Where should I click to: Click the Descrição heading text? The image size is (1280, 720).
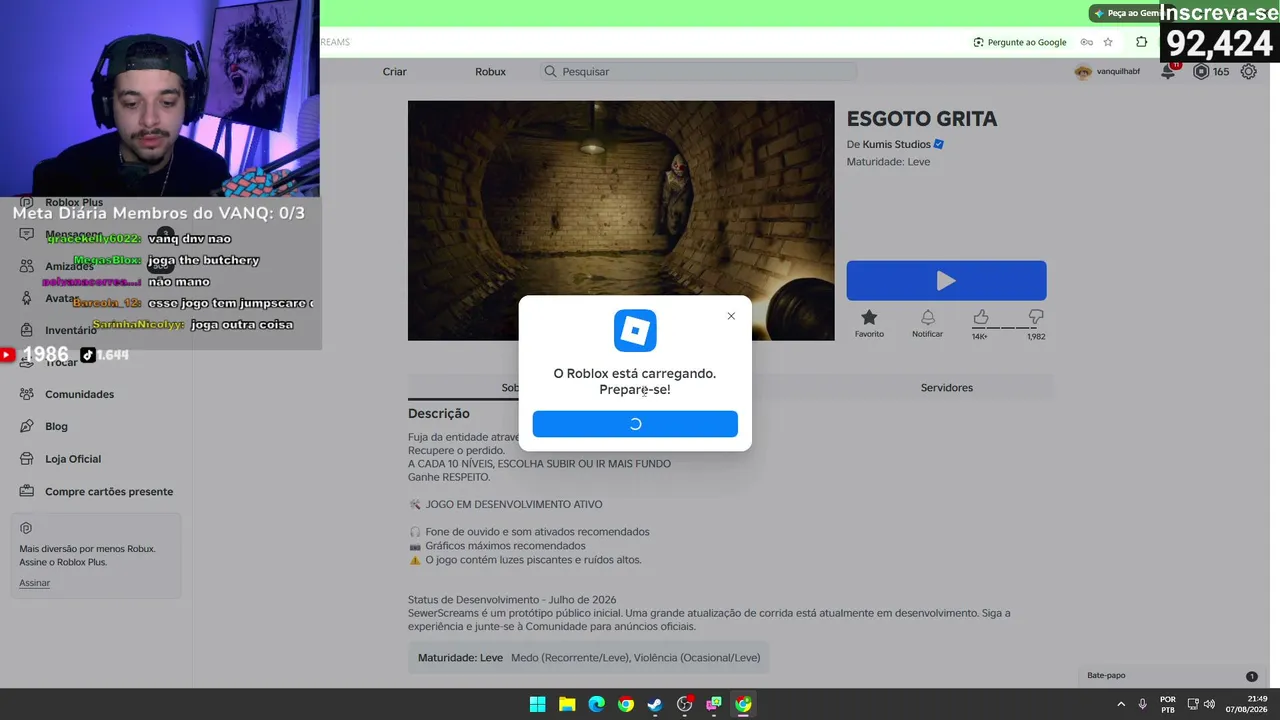tap(438, 413)
